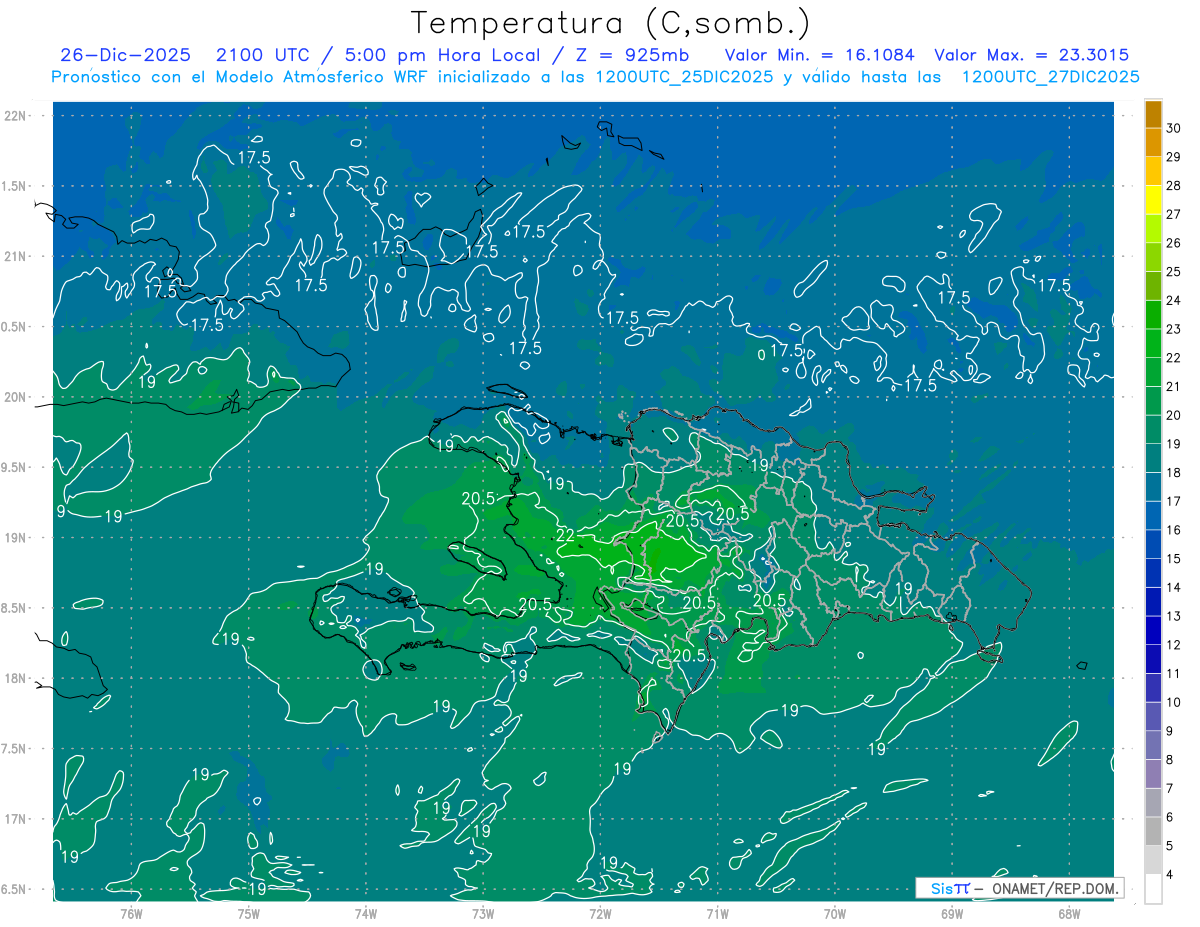This screenshot has height=927, width=1200.
Task: Click latitude axis label "7.5N"
Action: [x=14, y=749]
